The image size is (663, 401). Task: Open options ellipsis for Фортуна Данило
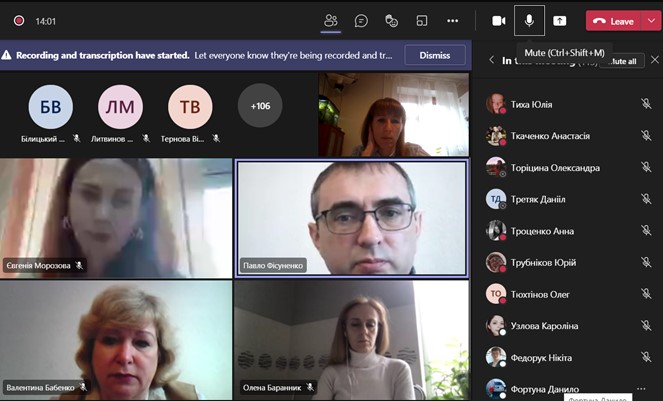(x=641, y=389)
